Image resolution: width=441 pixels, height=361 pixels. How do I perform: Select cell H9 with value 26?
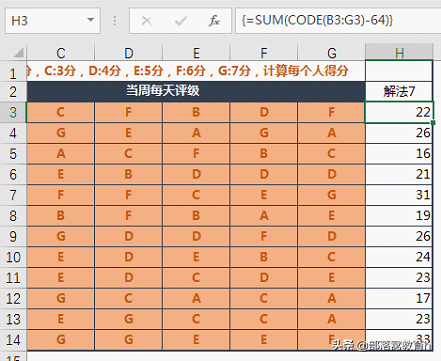399,237
